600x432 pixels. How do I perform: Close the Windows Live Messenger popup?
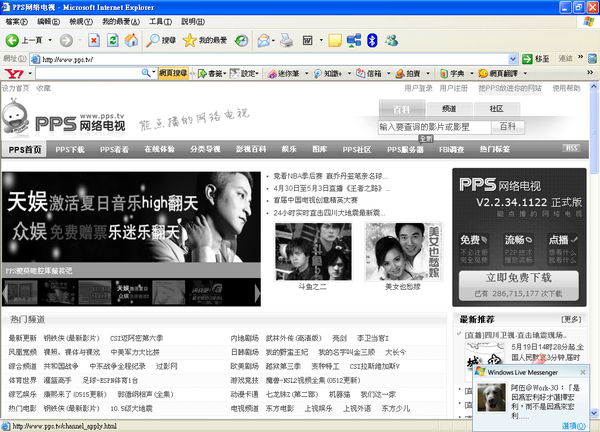(x=582, y=372)
